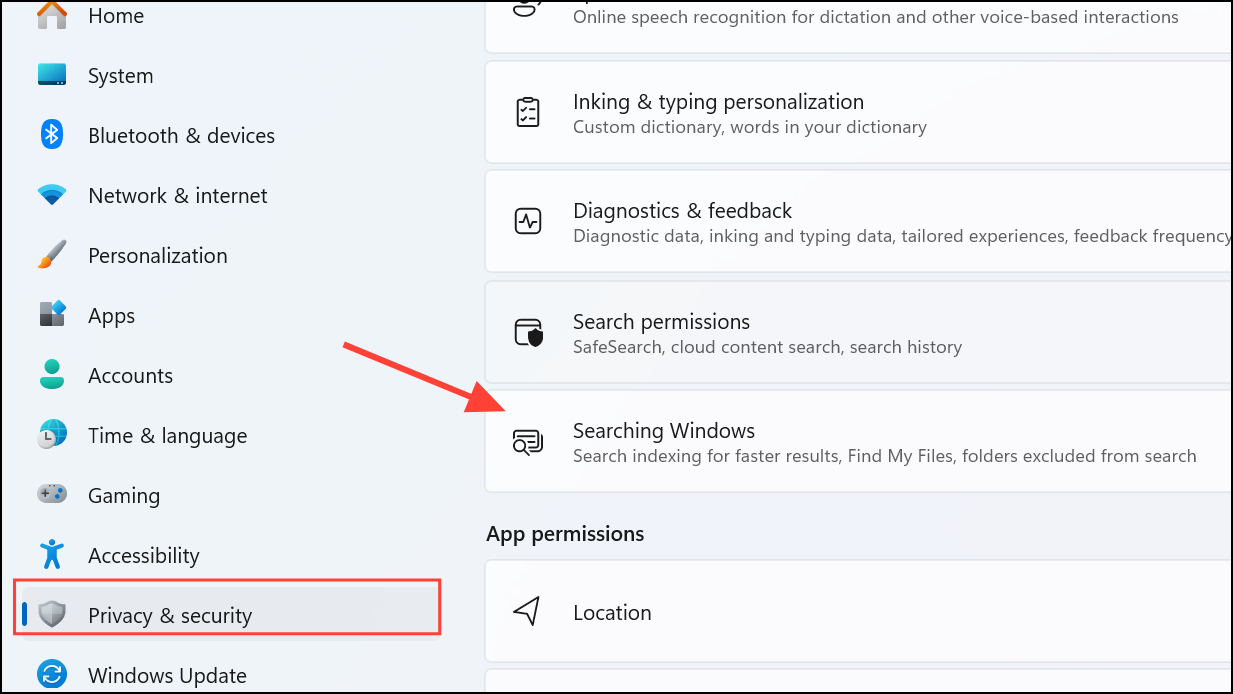Open Personalization settings
Screen dimensions: 1233x694
pyautogui.click(x=158, y=256)
